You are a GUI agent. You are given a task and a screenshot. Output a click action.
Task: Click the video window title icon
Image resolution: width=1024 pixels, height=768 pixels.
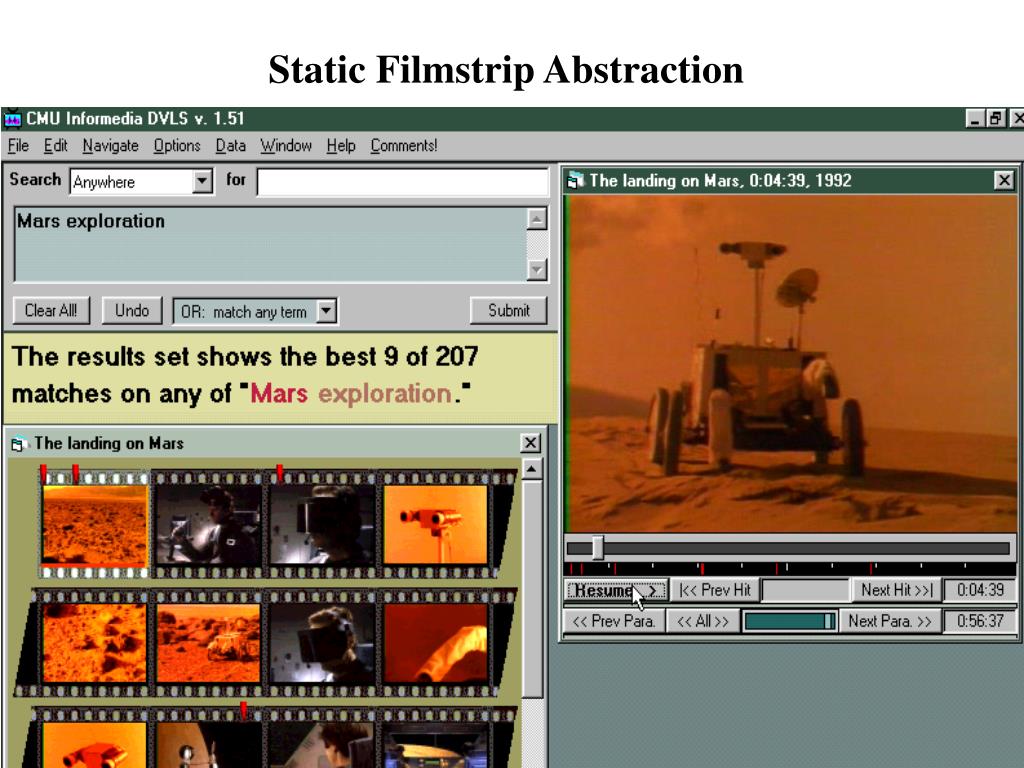pos(575,180)
